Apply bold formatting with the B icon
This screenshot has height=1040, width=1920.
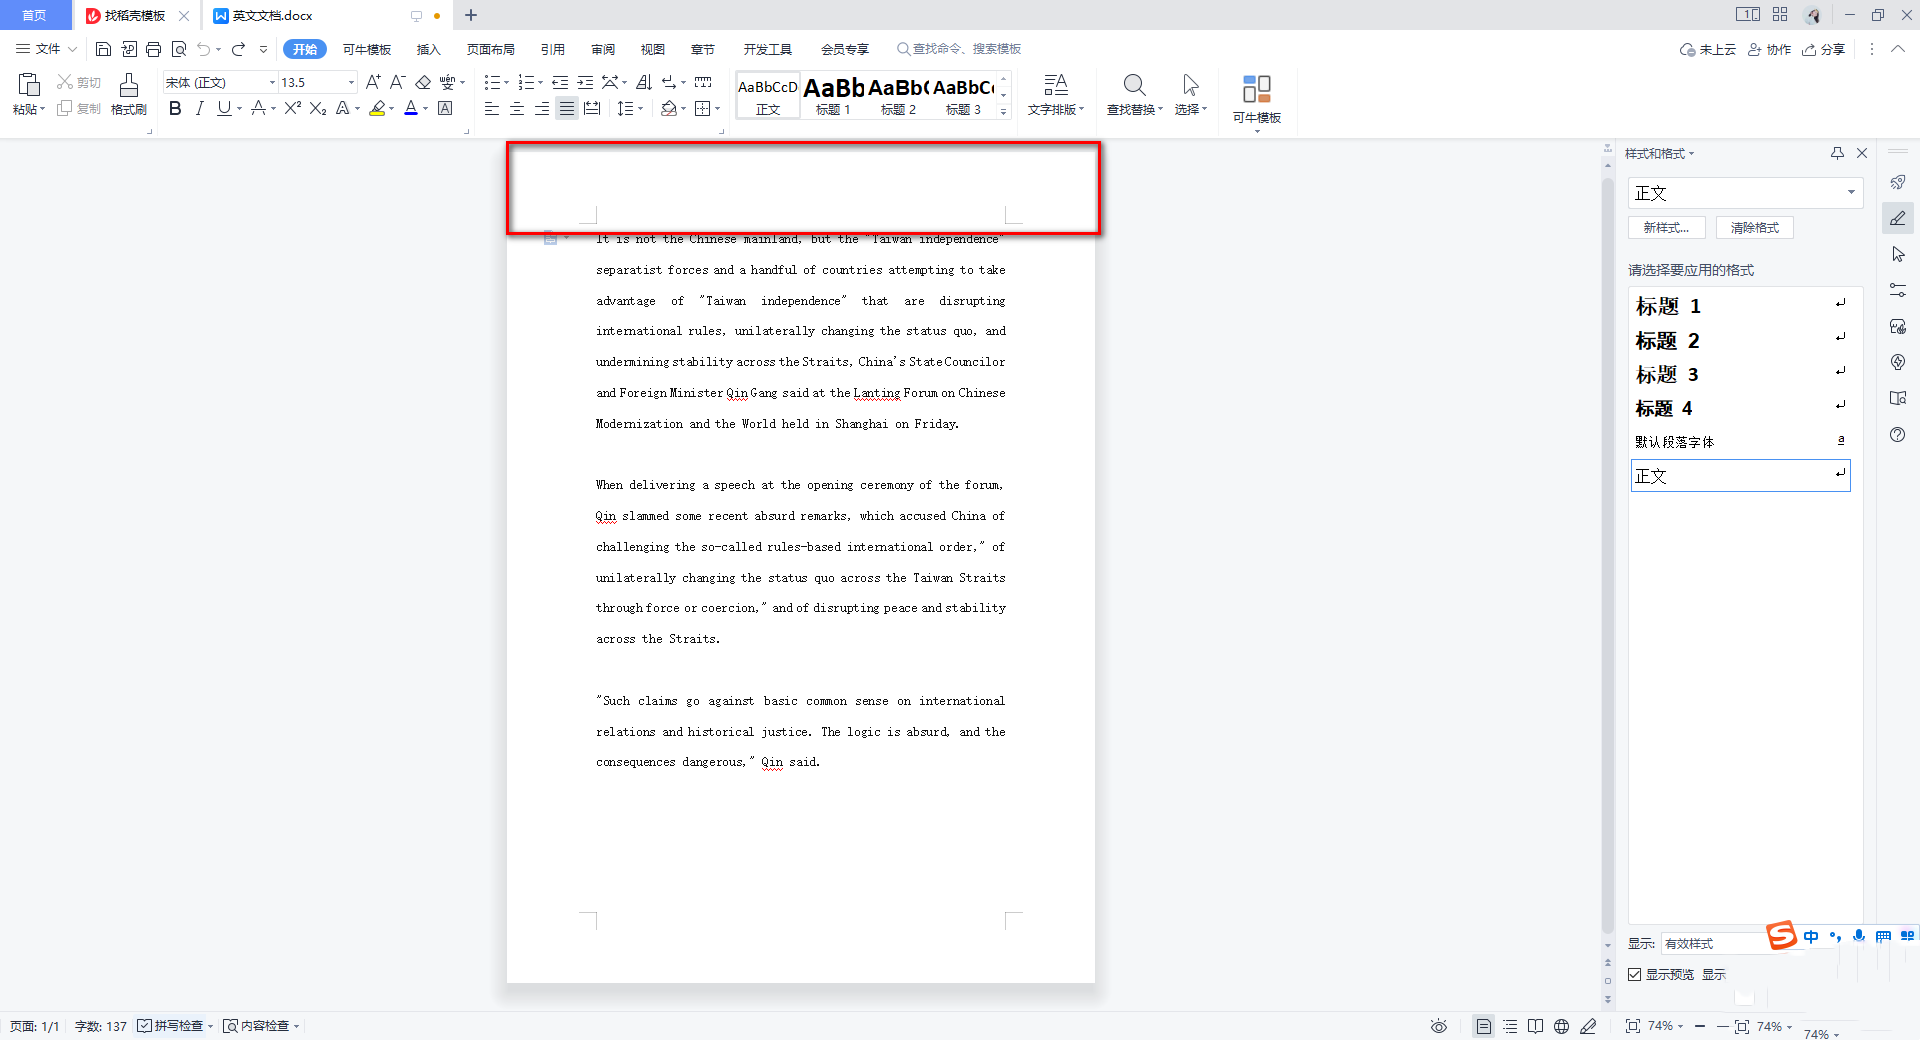coord(175,108)
